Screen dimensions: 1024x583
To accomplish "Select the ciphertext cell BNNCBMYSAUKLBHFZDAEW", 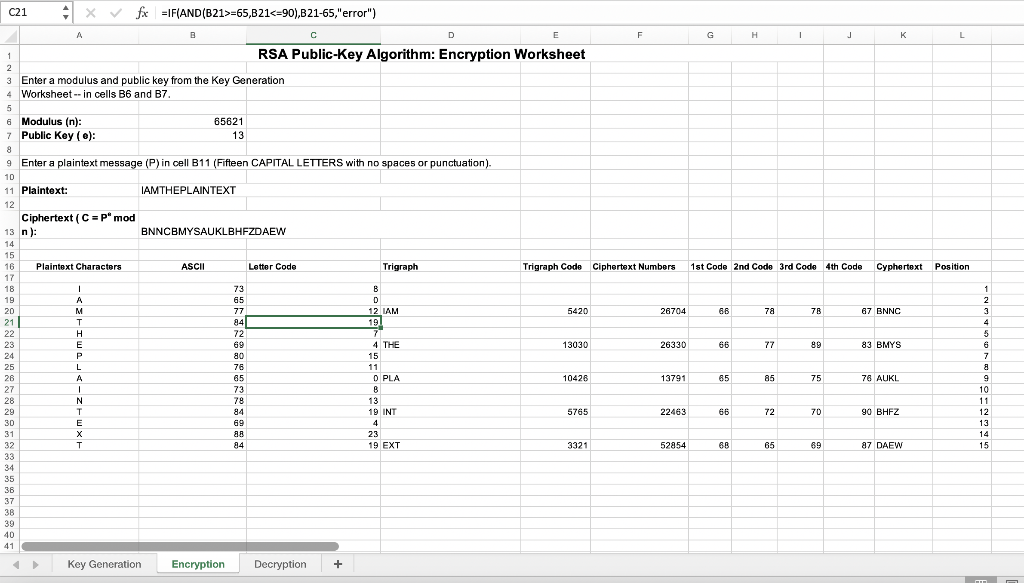I will coord(213,231).
